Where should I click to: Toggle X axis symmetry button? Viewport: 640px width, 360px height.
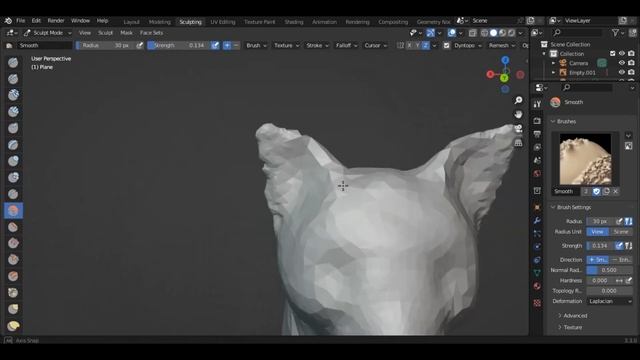pyautogui.click(x=410, y=46)
